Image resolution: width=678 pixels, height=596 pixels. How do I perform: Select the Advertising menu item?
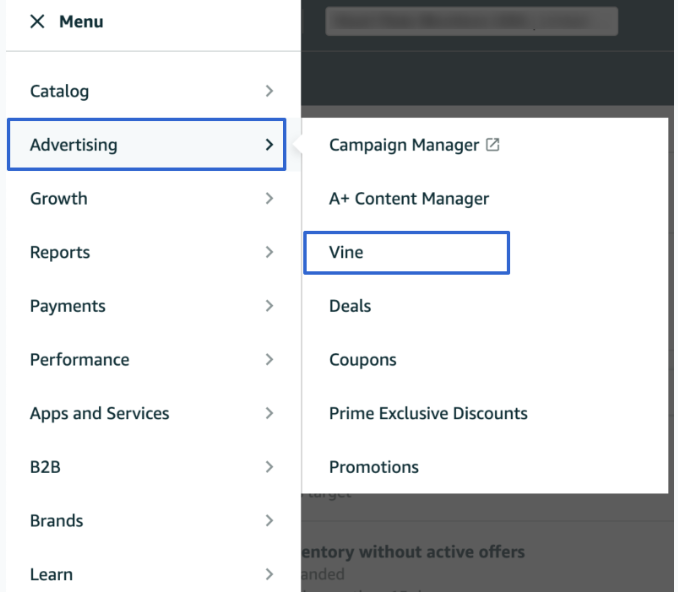tap(147, 144)
